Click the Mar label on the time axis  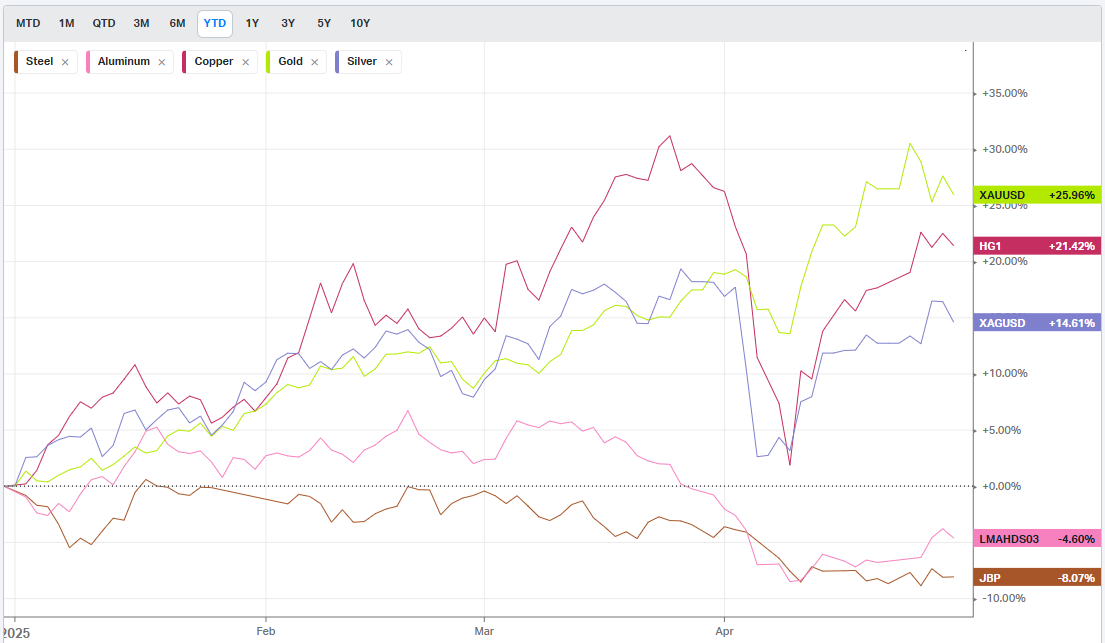pyautogui.click(x=484, y=631)
